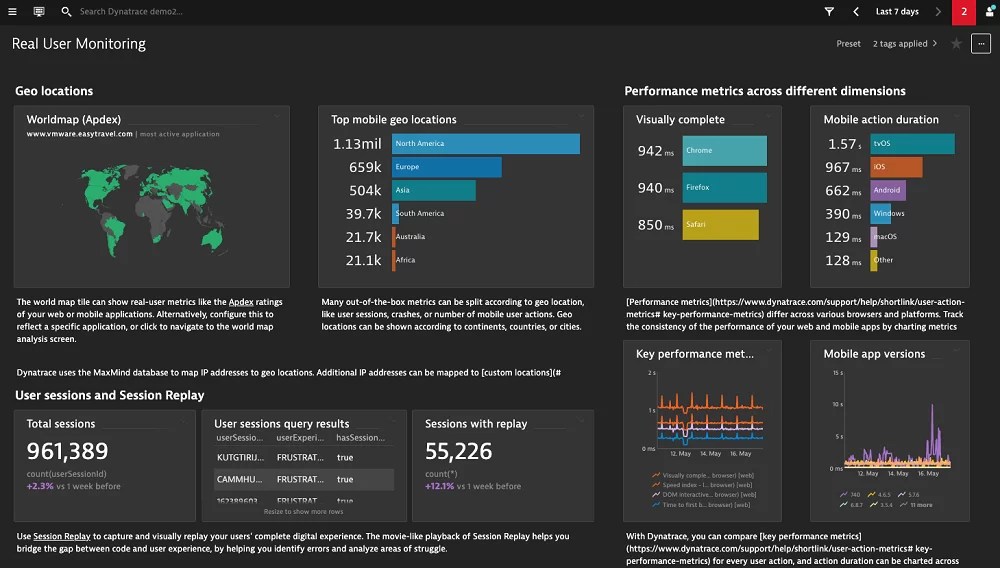Select the Chrome visually complete bar
1000x568 pixels.
pos(724,150)
